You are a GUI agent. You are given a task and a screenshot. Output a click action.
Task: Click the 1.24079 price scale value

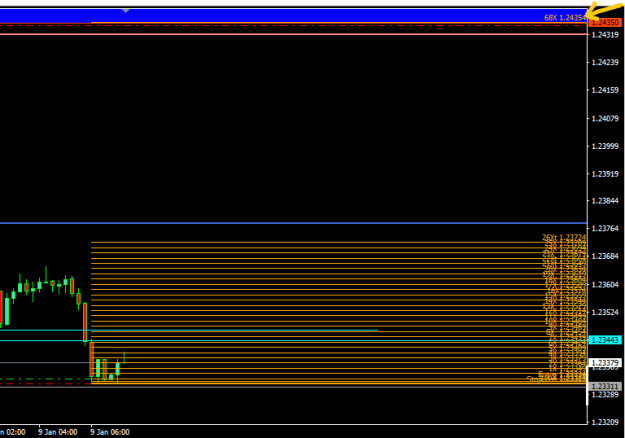coord(605,118)
